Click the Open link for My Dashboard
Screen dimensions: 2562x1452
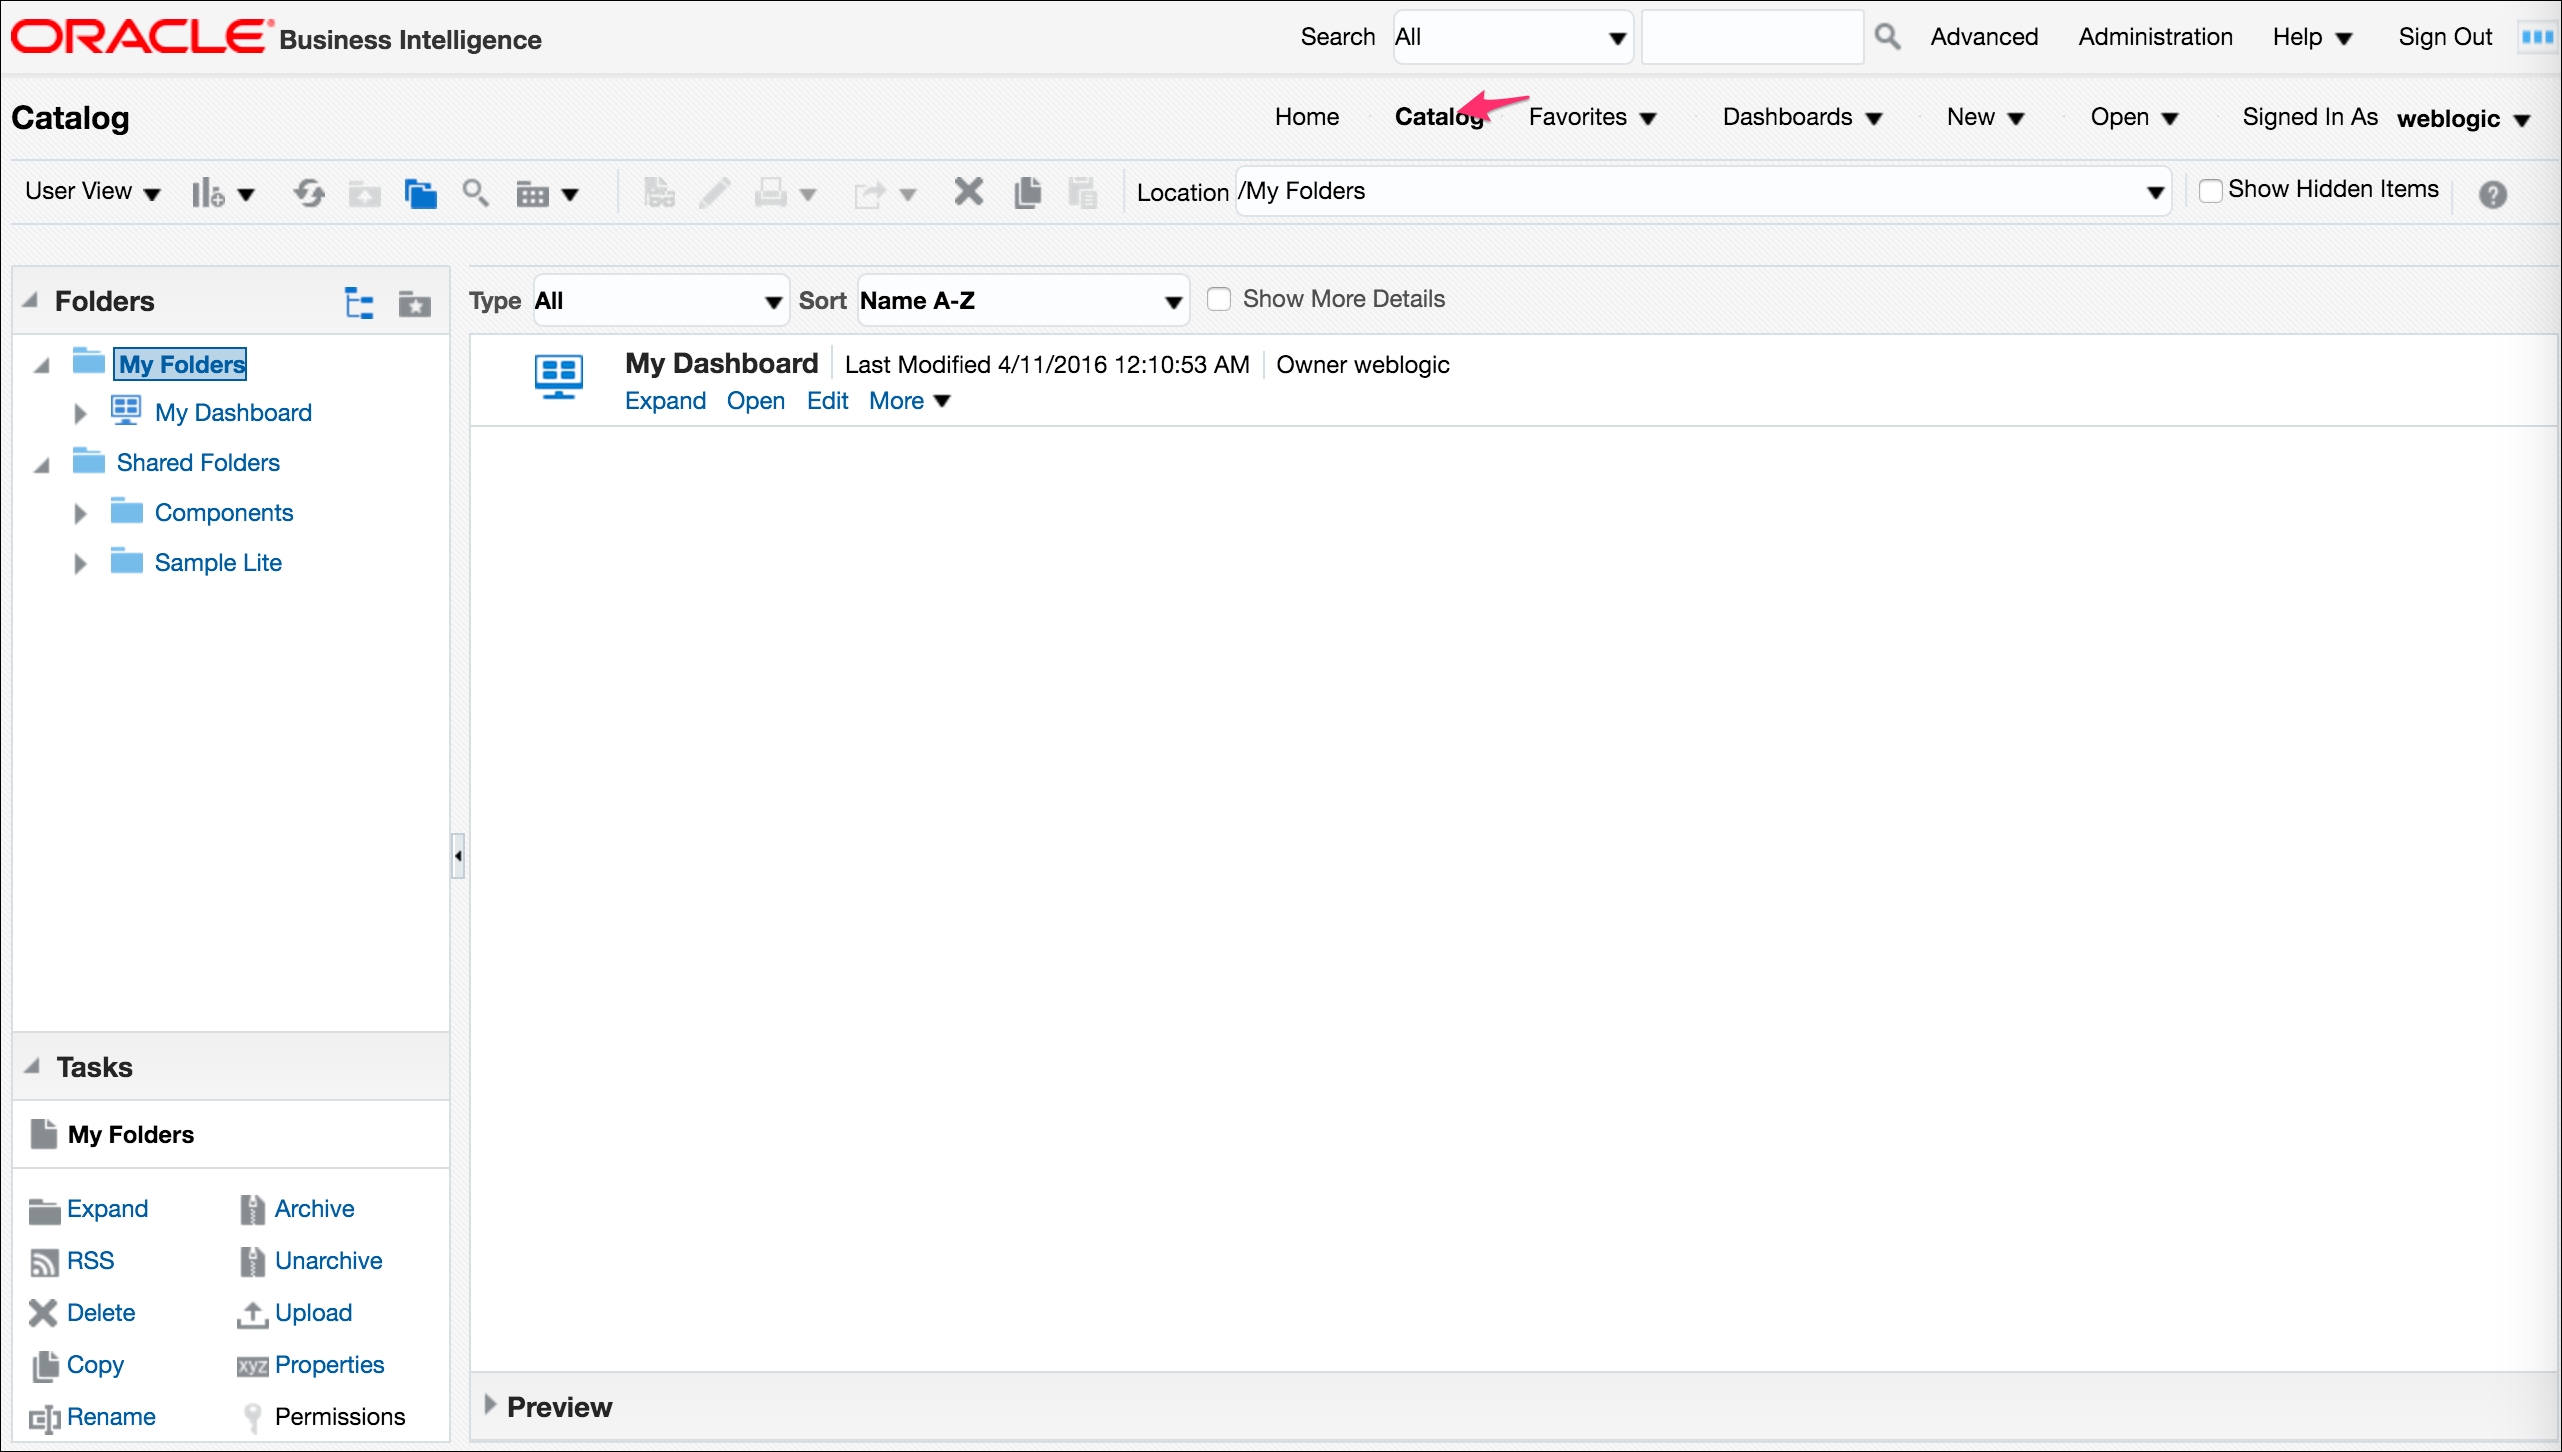[x=755, y=401]
